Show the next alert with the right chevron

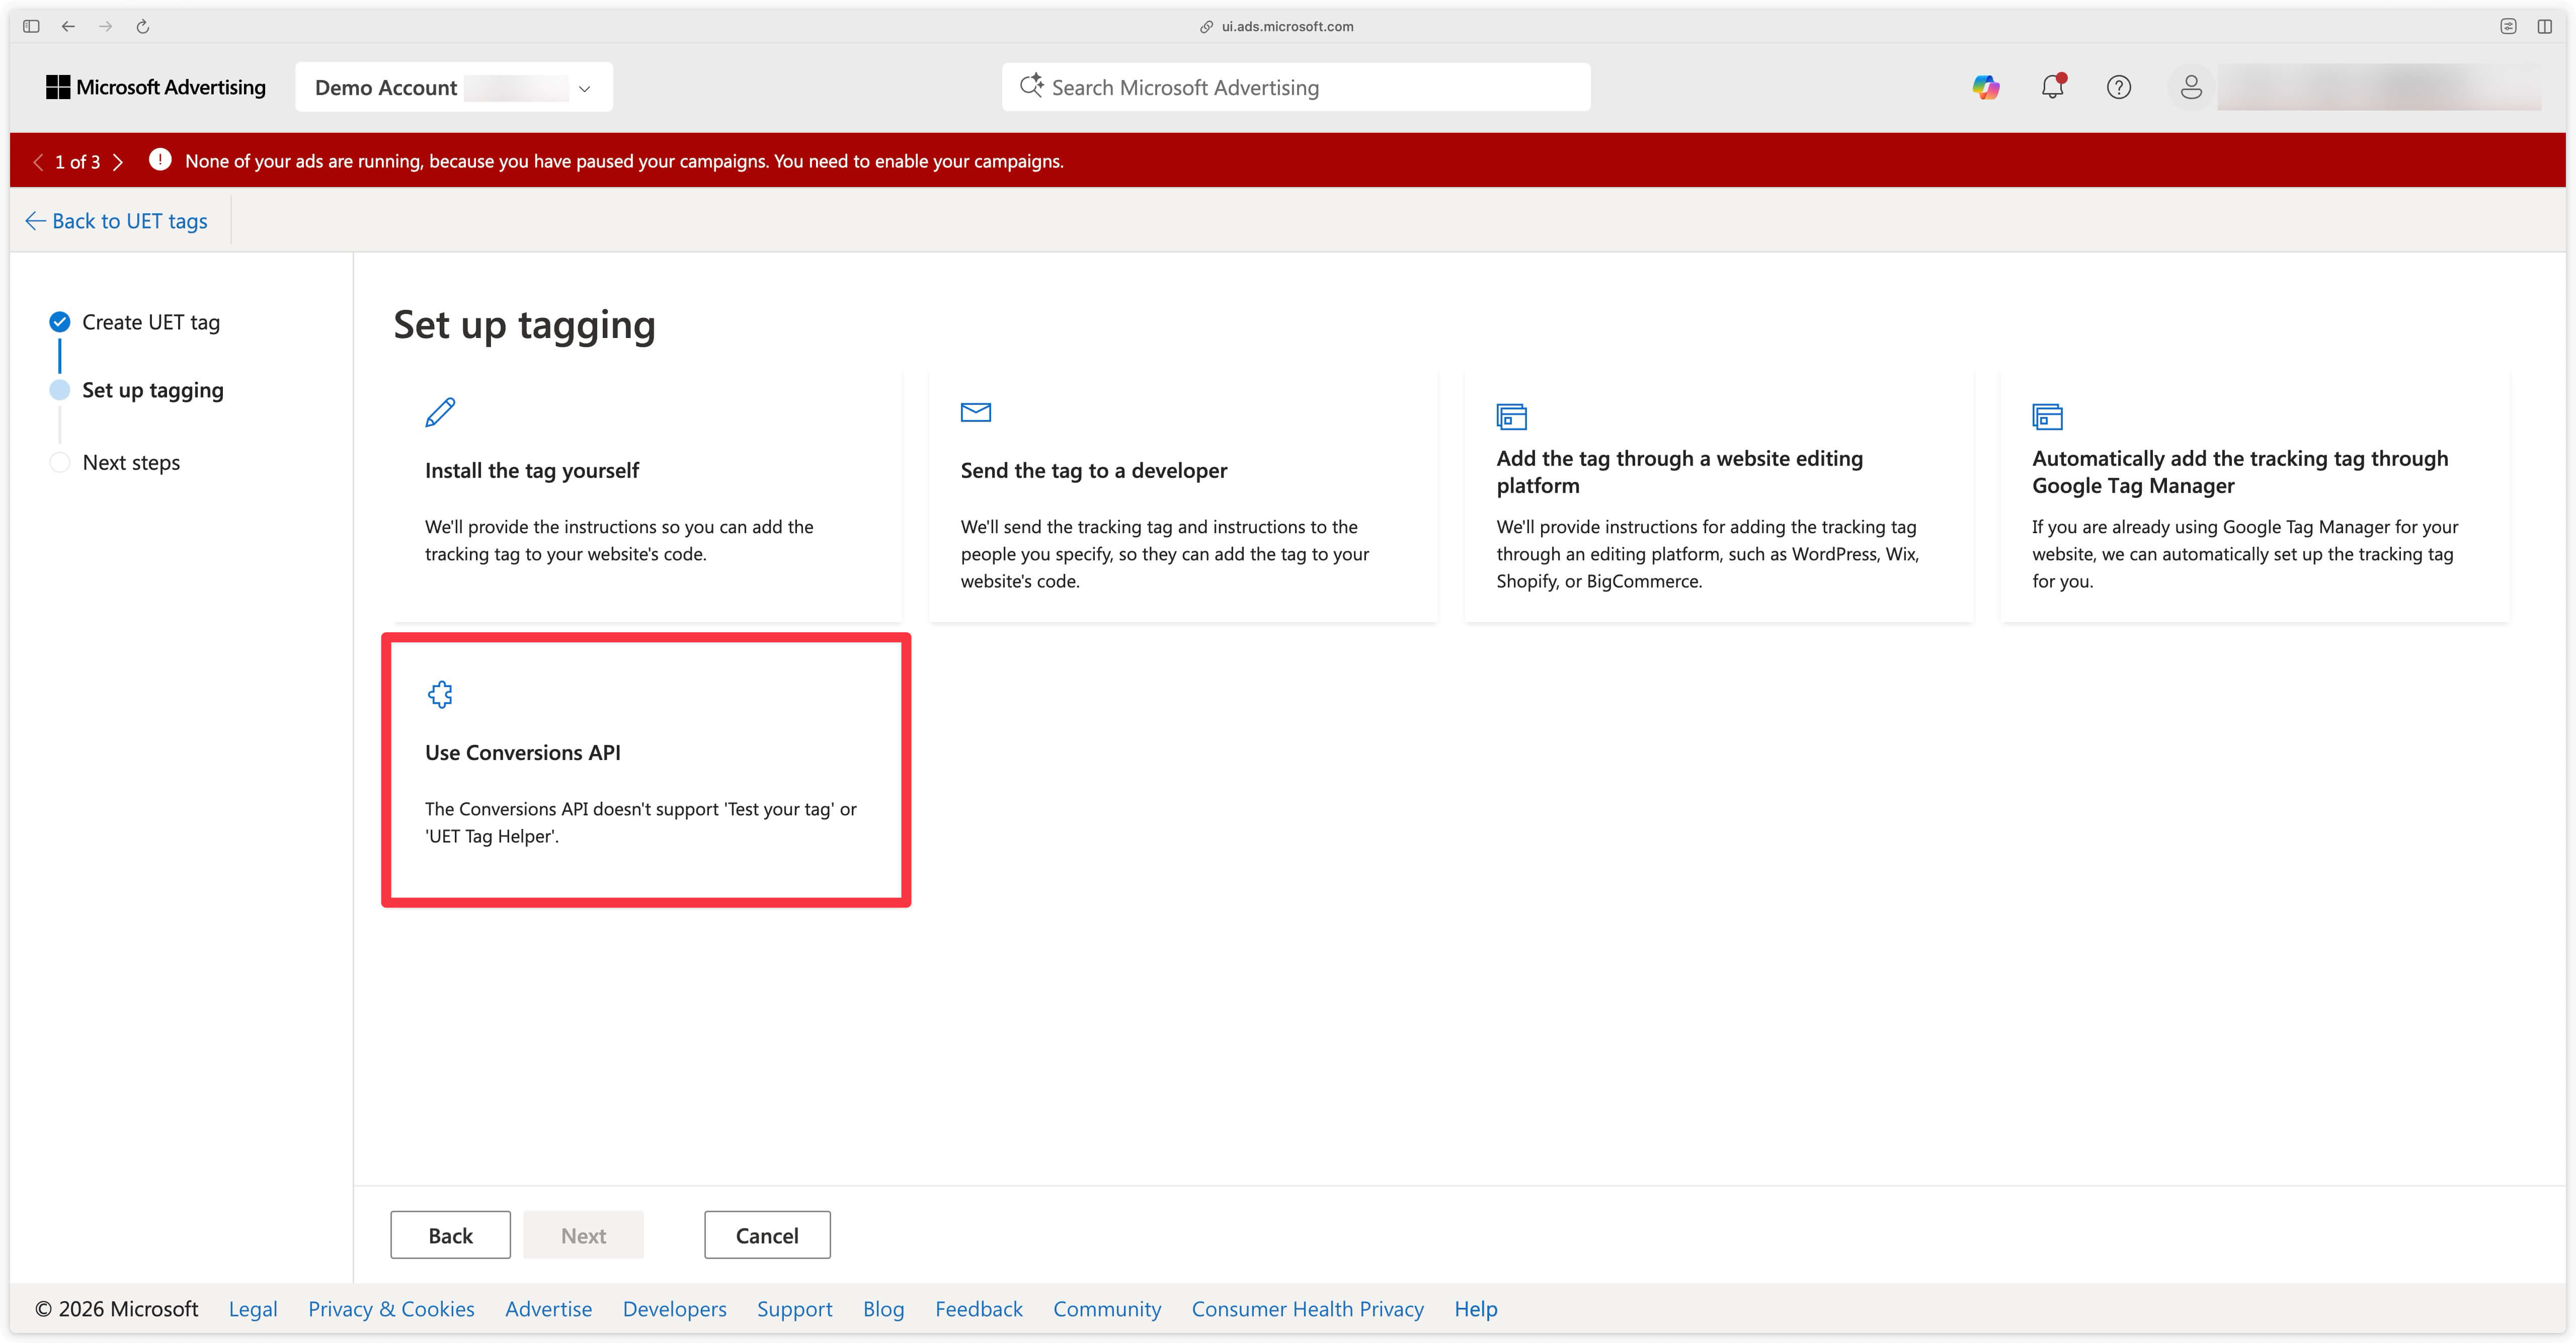(x=119, y=161)
